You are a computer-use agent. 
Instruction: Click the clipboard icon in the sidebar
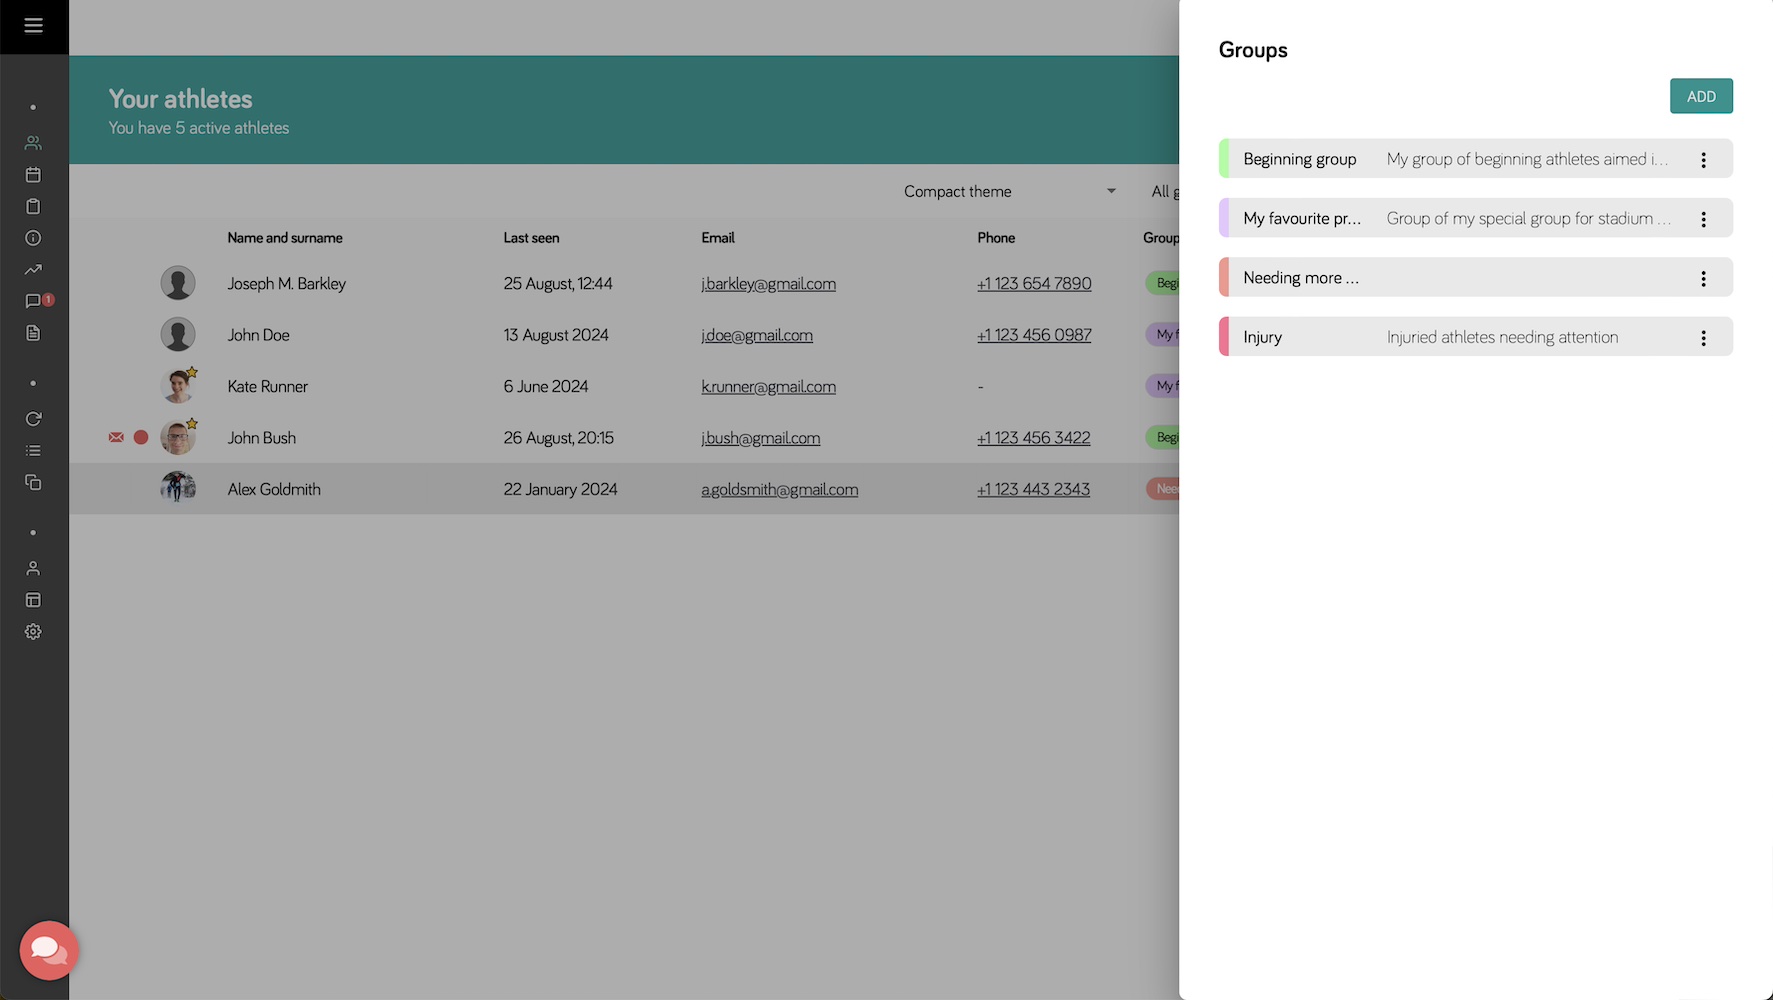tap(33, 207)
